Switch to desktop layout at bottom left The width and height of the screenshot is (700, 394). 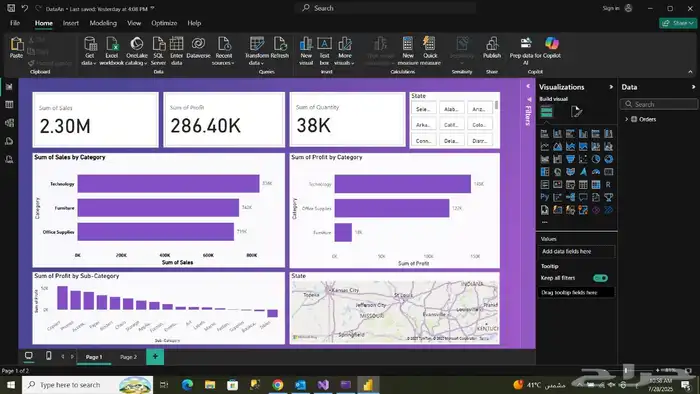tap(29, 356)
